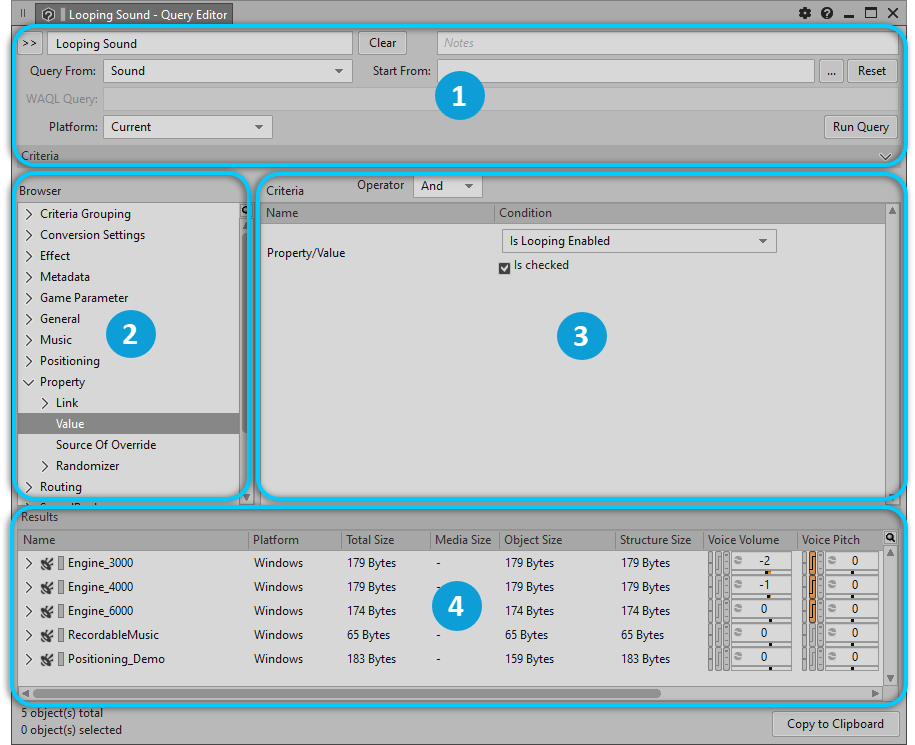
Task: Click the search icon in Results header
Action: (890, 538)
